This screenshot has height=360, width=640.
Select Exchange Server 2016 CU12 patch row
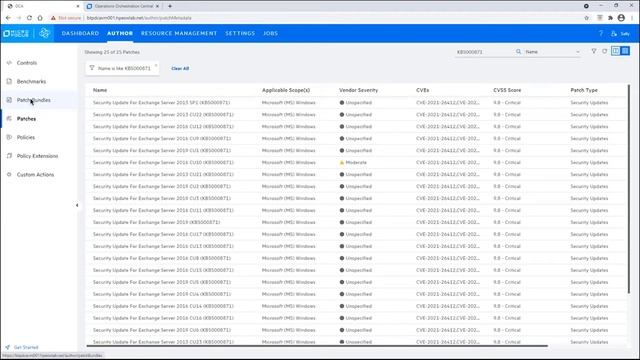pyautogui.click(x=355, y=127)
